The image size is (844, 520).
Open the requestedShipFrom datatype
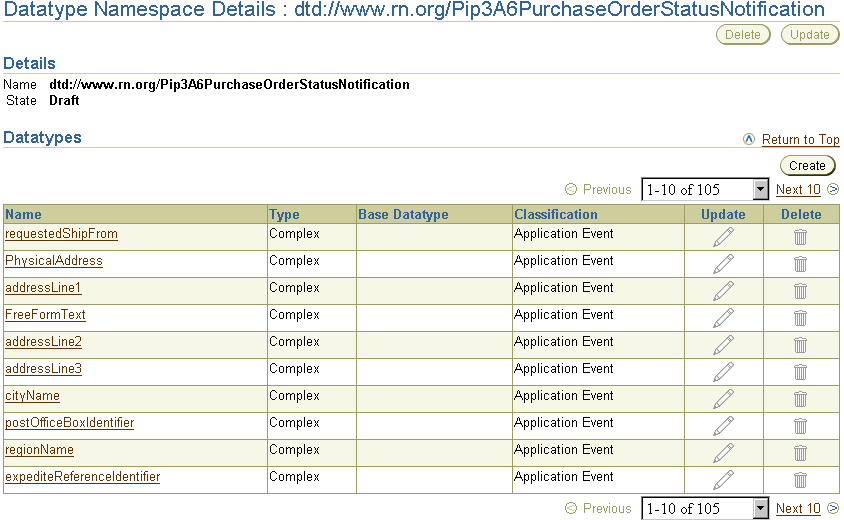61,234
